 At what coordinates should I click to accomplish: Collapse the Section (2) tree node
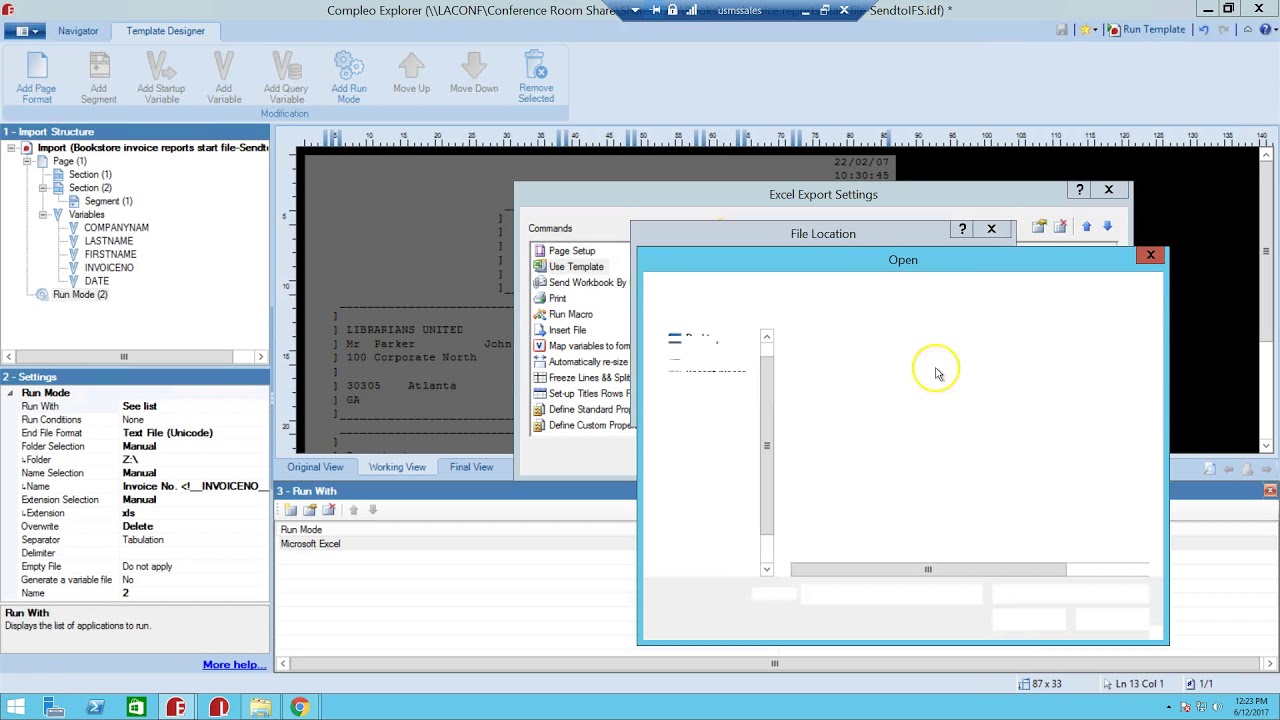click(43, 188)
